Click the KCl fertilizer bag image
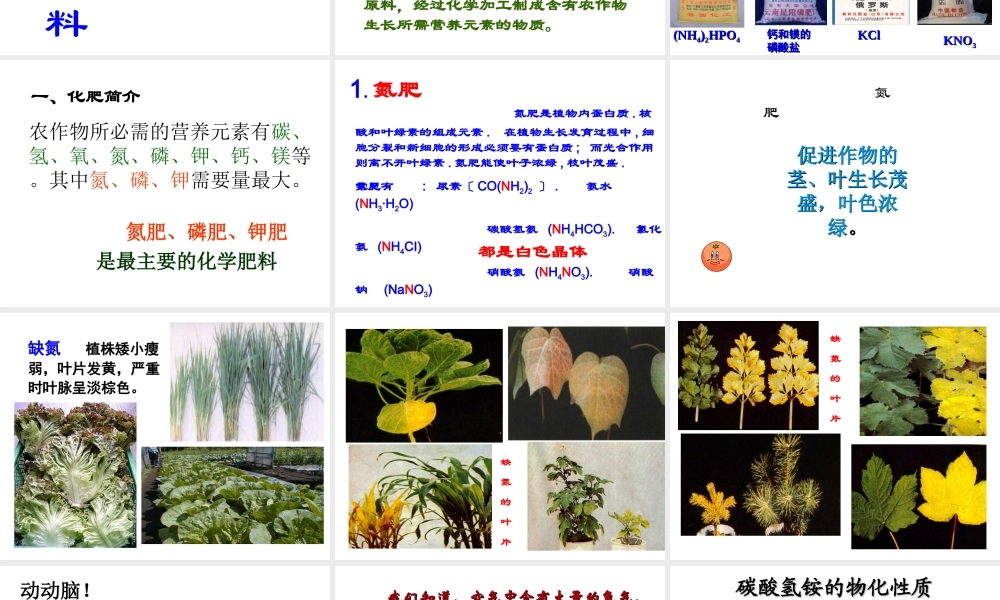Image resolution: width=1000 pixels, height=600 pixels. (x=871, y=12)
